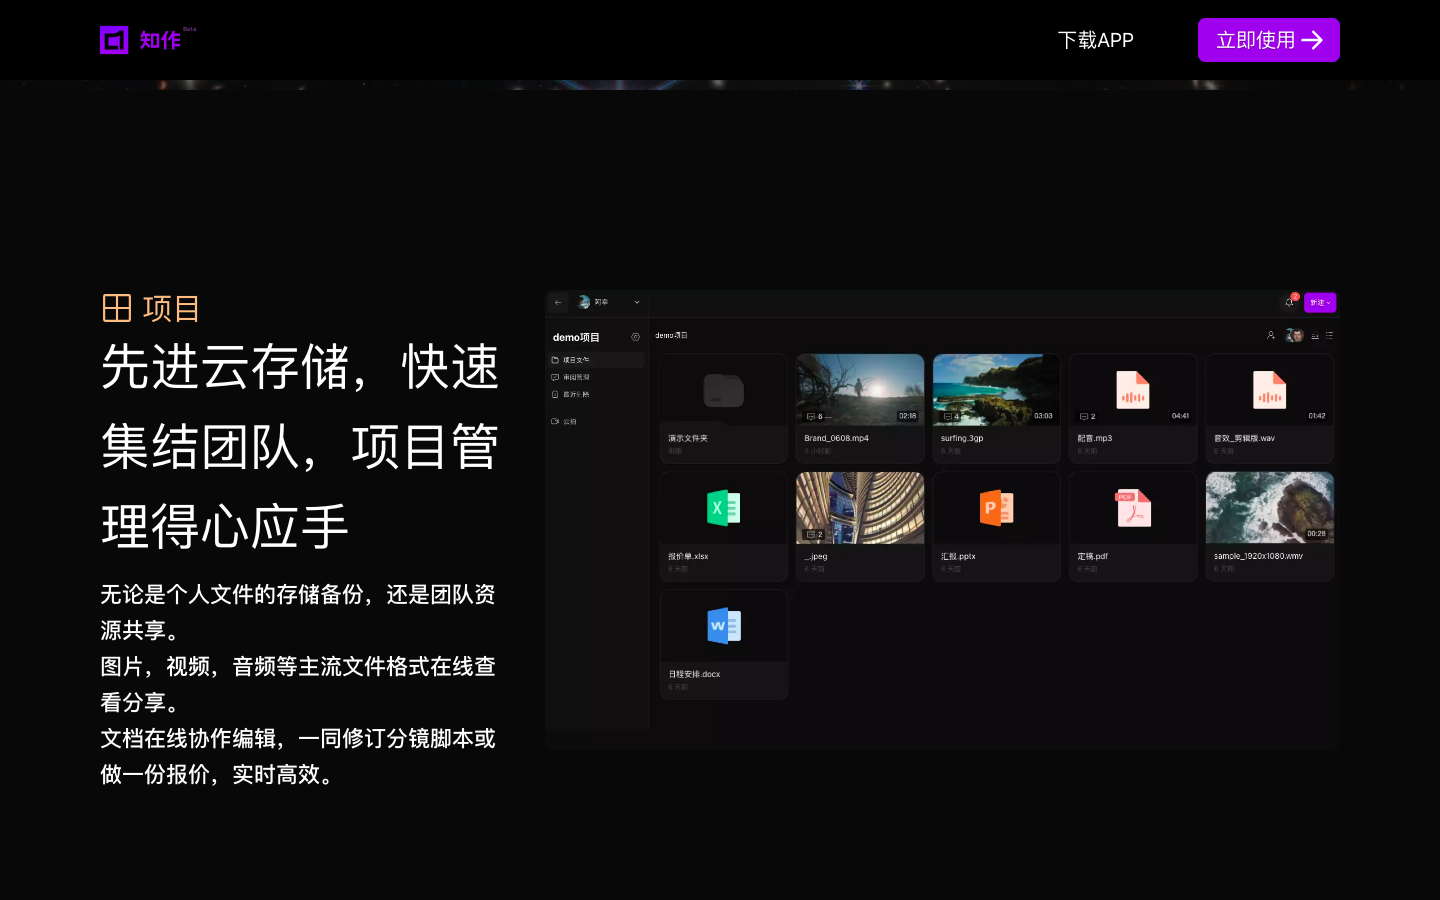Open the surfing.3gp video thumbnail
The image size is (1440, 900).
point(996,390)
